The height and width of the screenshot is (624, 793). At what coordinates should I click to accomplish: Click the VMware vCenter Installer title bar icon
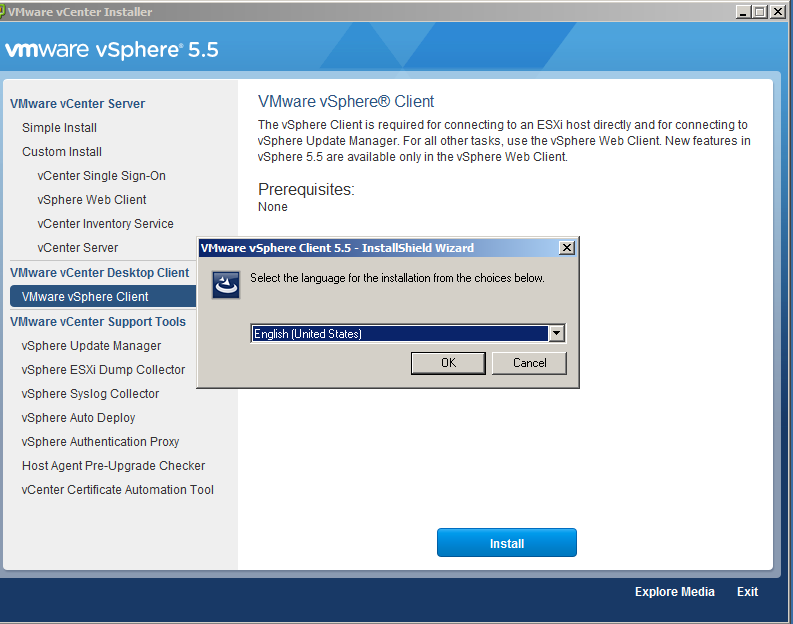tap(3, 11)
